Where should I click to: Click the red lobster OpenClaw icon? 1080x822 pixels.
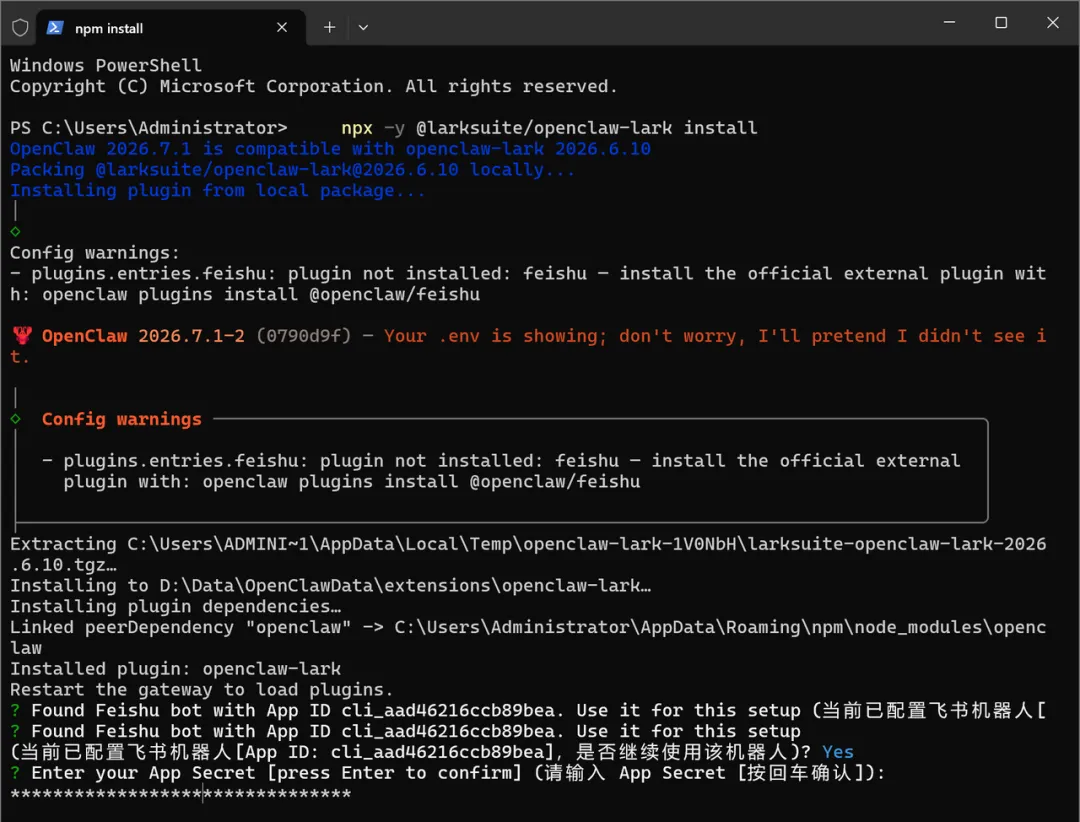coord(22,336)
